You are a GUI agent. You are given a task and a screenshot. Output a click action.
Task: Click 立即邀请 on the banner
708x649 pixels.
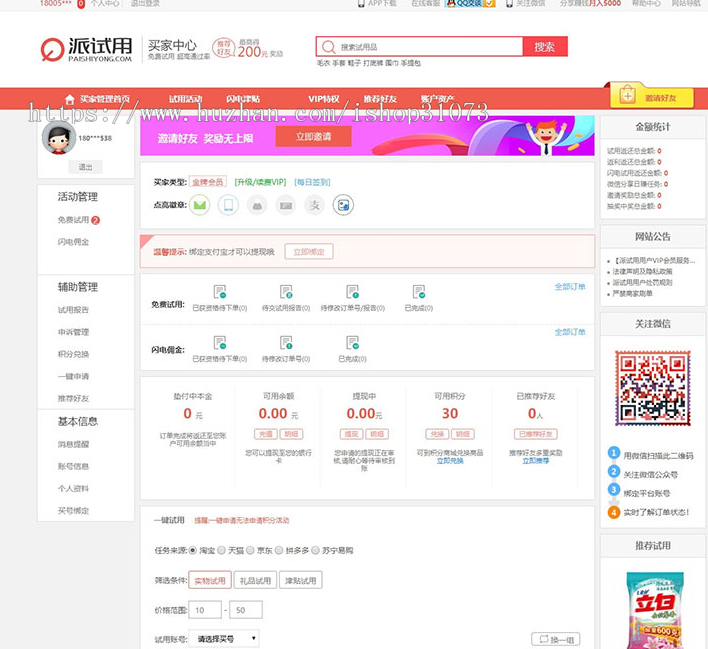[x=313, y=136]
